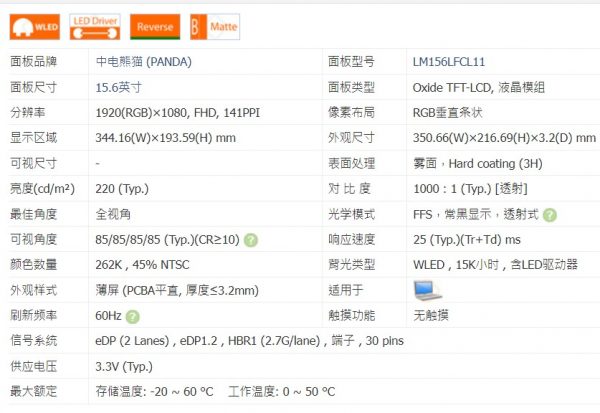600x413 pixels.
Task: Select the RGB垂直条状 pixel layout value
Action: point(447,113)
